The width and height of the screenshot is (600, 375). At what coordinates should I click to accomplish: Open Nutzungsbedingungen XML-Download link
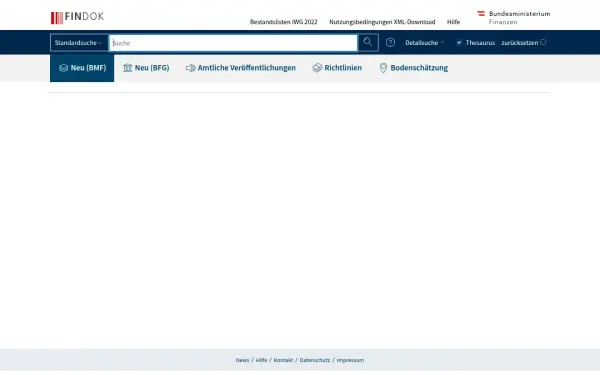coord(382,22)
